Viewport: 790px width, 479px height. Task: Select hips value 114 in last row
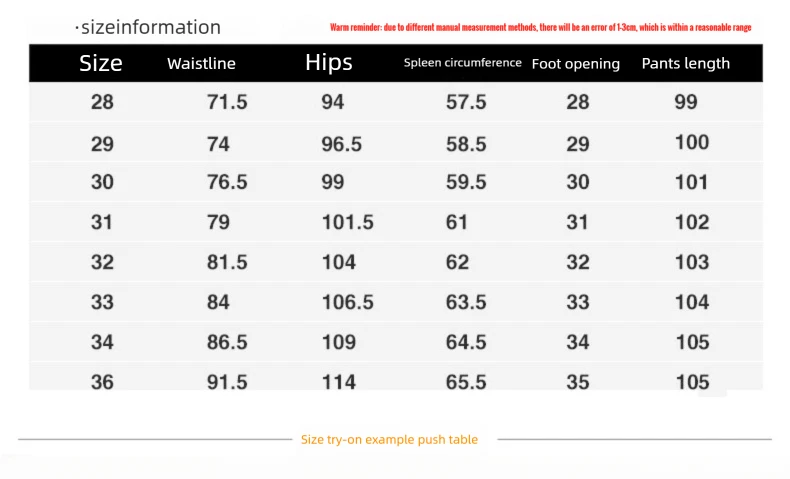tap(339, 382)
